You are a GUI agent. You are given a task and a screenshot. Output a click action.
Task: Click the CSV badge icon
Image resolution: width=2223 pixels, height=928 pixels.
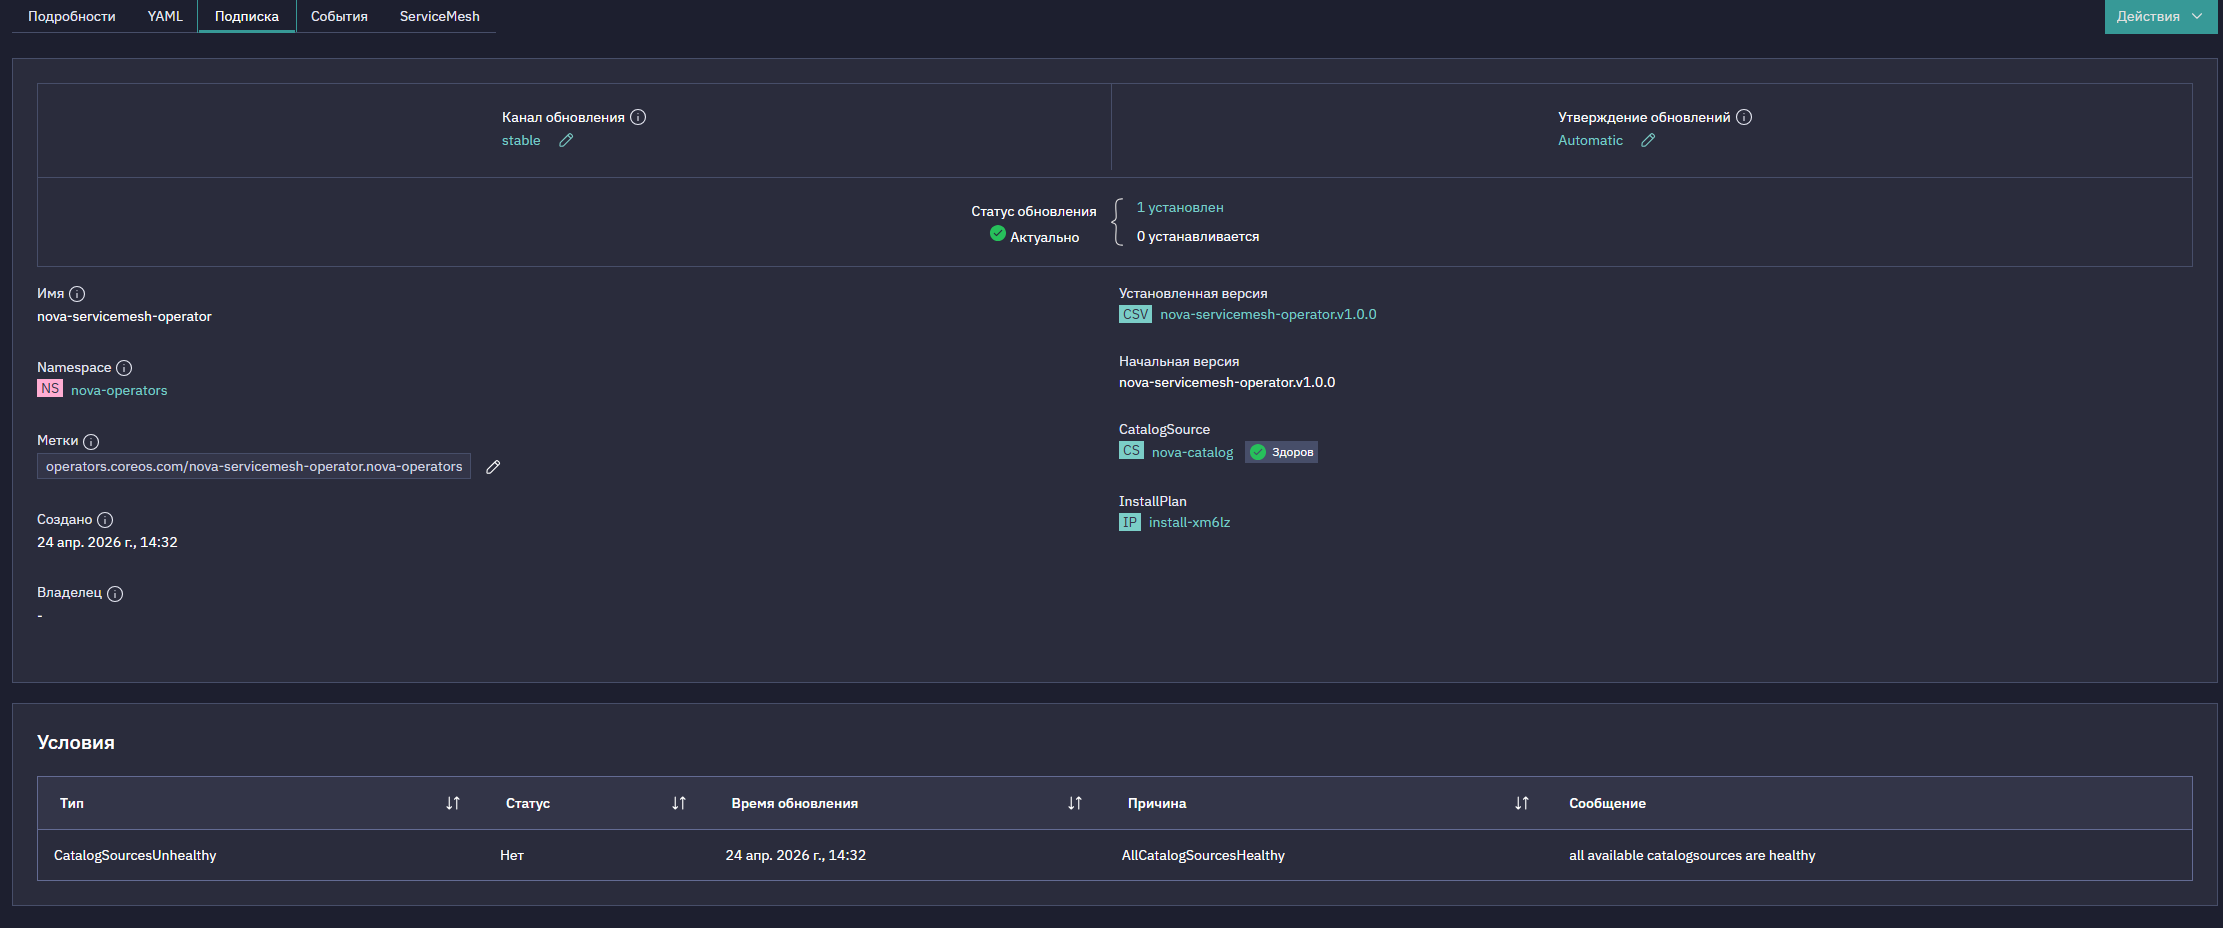[x=1135, y=314]
